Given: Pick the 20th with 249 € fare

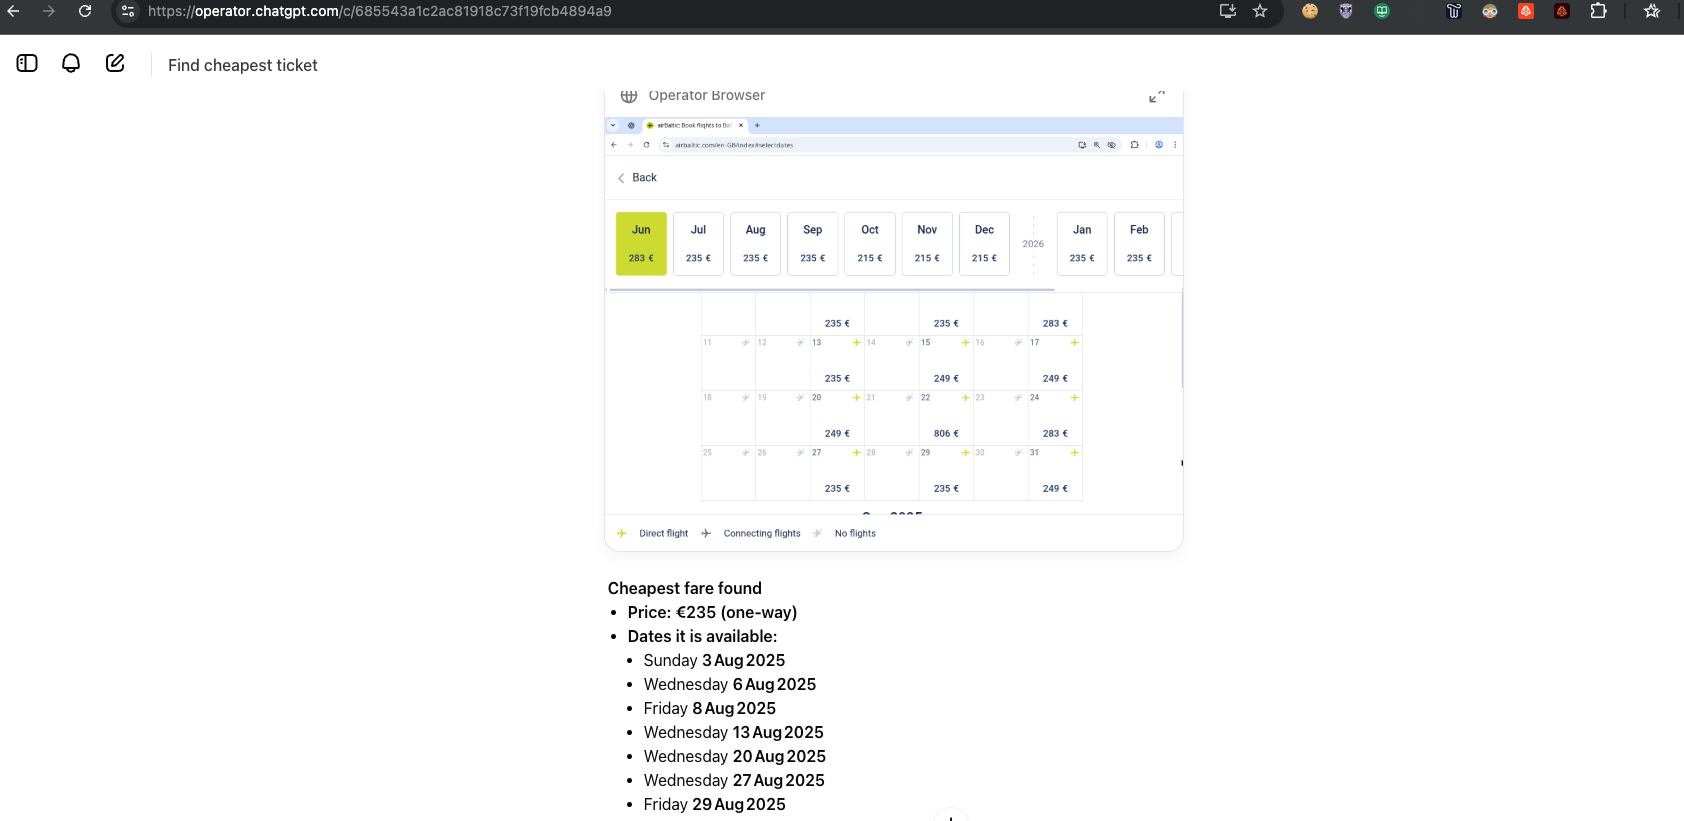Looking at the screenshot, I should tap(837, 418).
